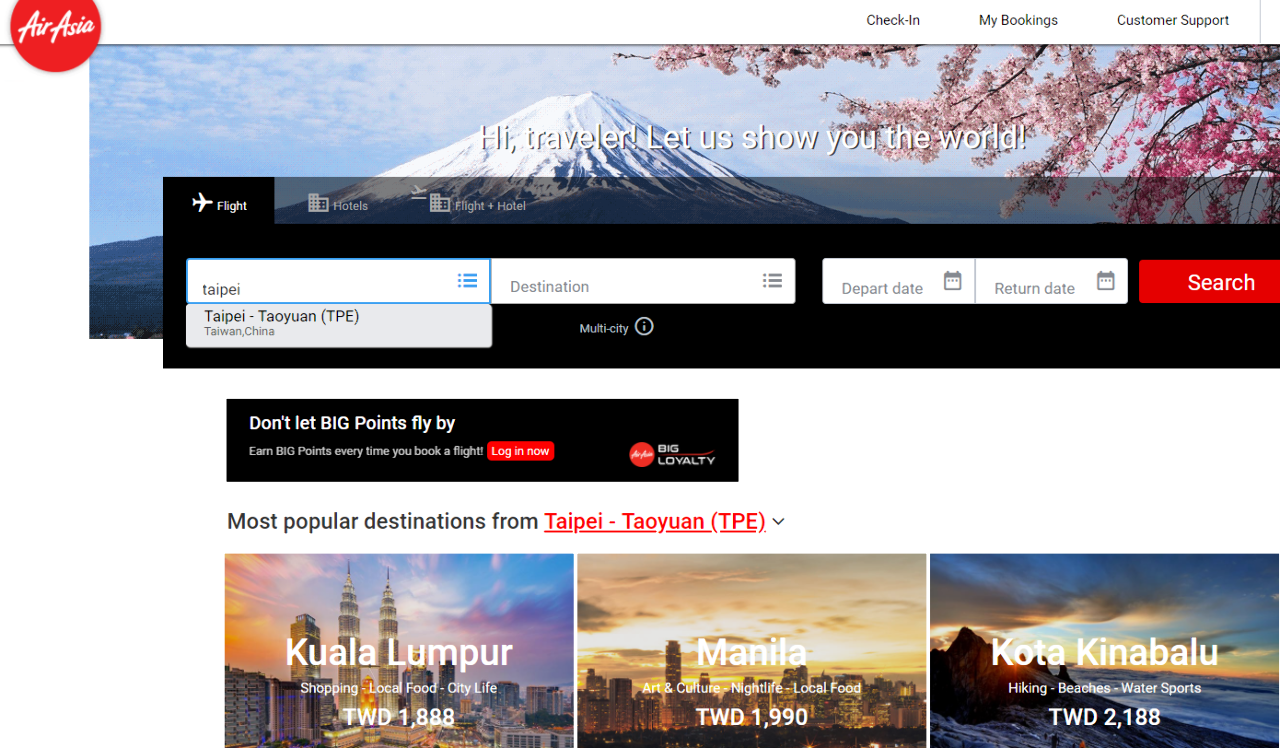Switch to the Flight + Hotel tab
This screenshot has width=1280, height=748.
[469, 201]
